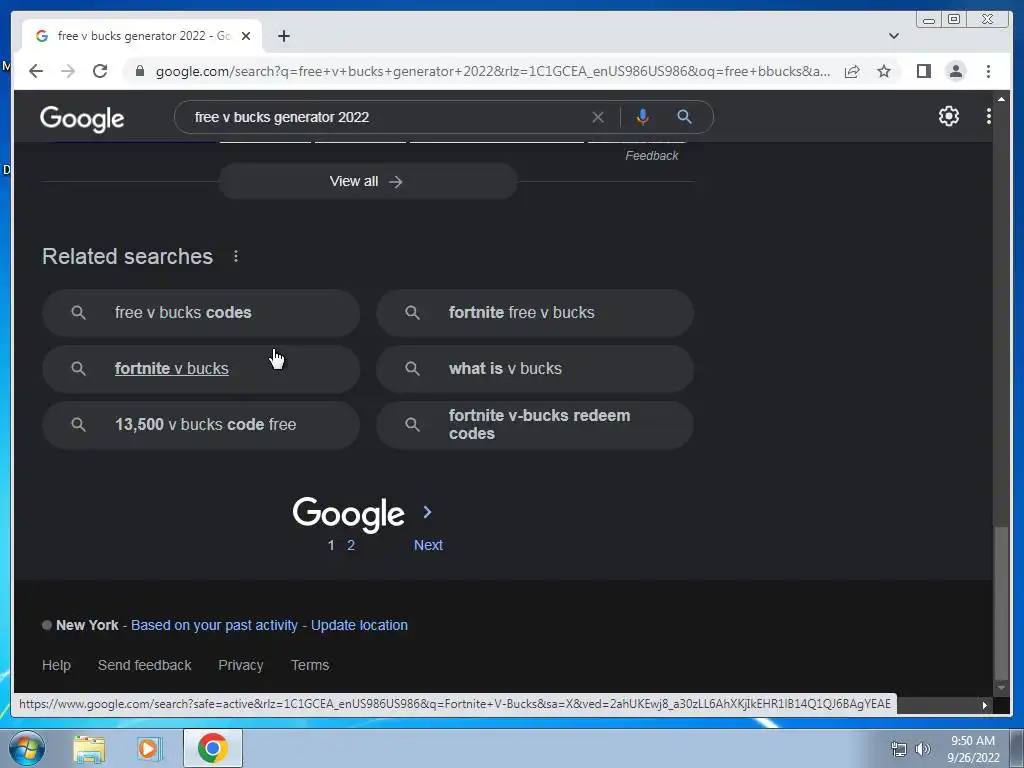This screenshot has width=1024, height=768.
Task: Open Chrome side panel
Action: click(923, 71)
